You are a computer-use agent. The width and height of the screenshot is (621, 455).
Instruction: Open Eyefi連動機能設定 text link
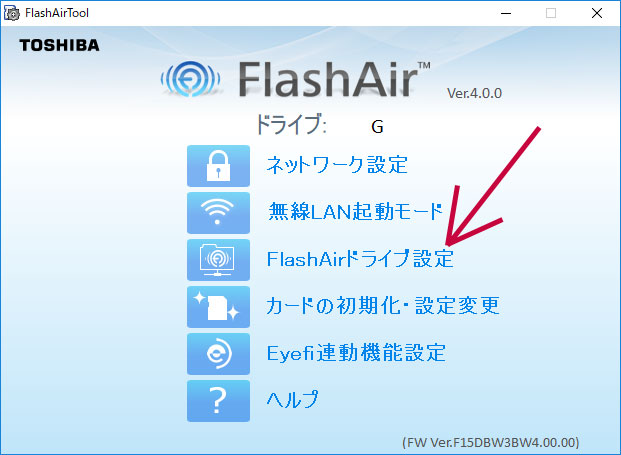pos(356,352)
